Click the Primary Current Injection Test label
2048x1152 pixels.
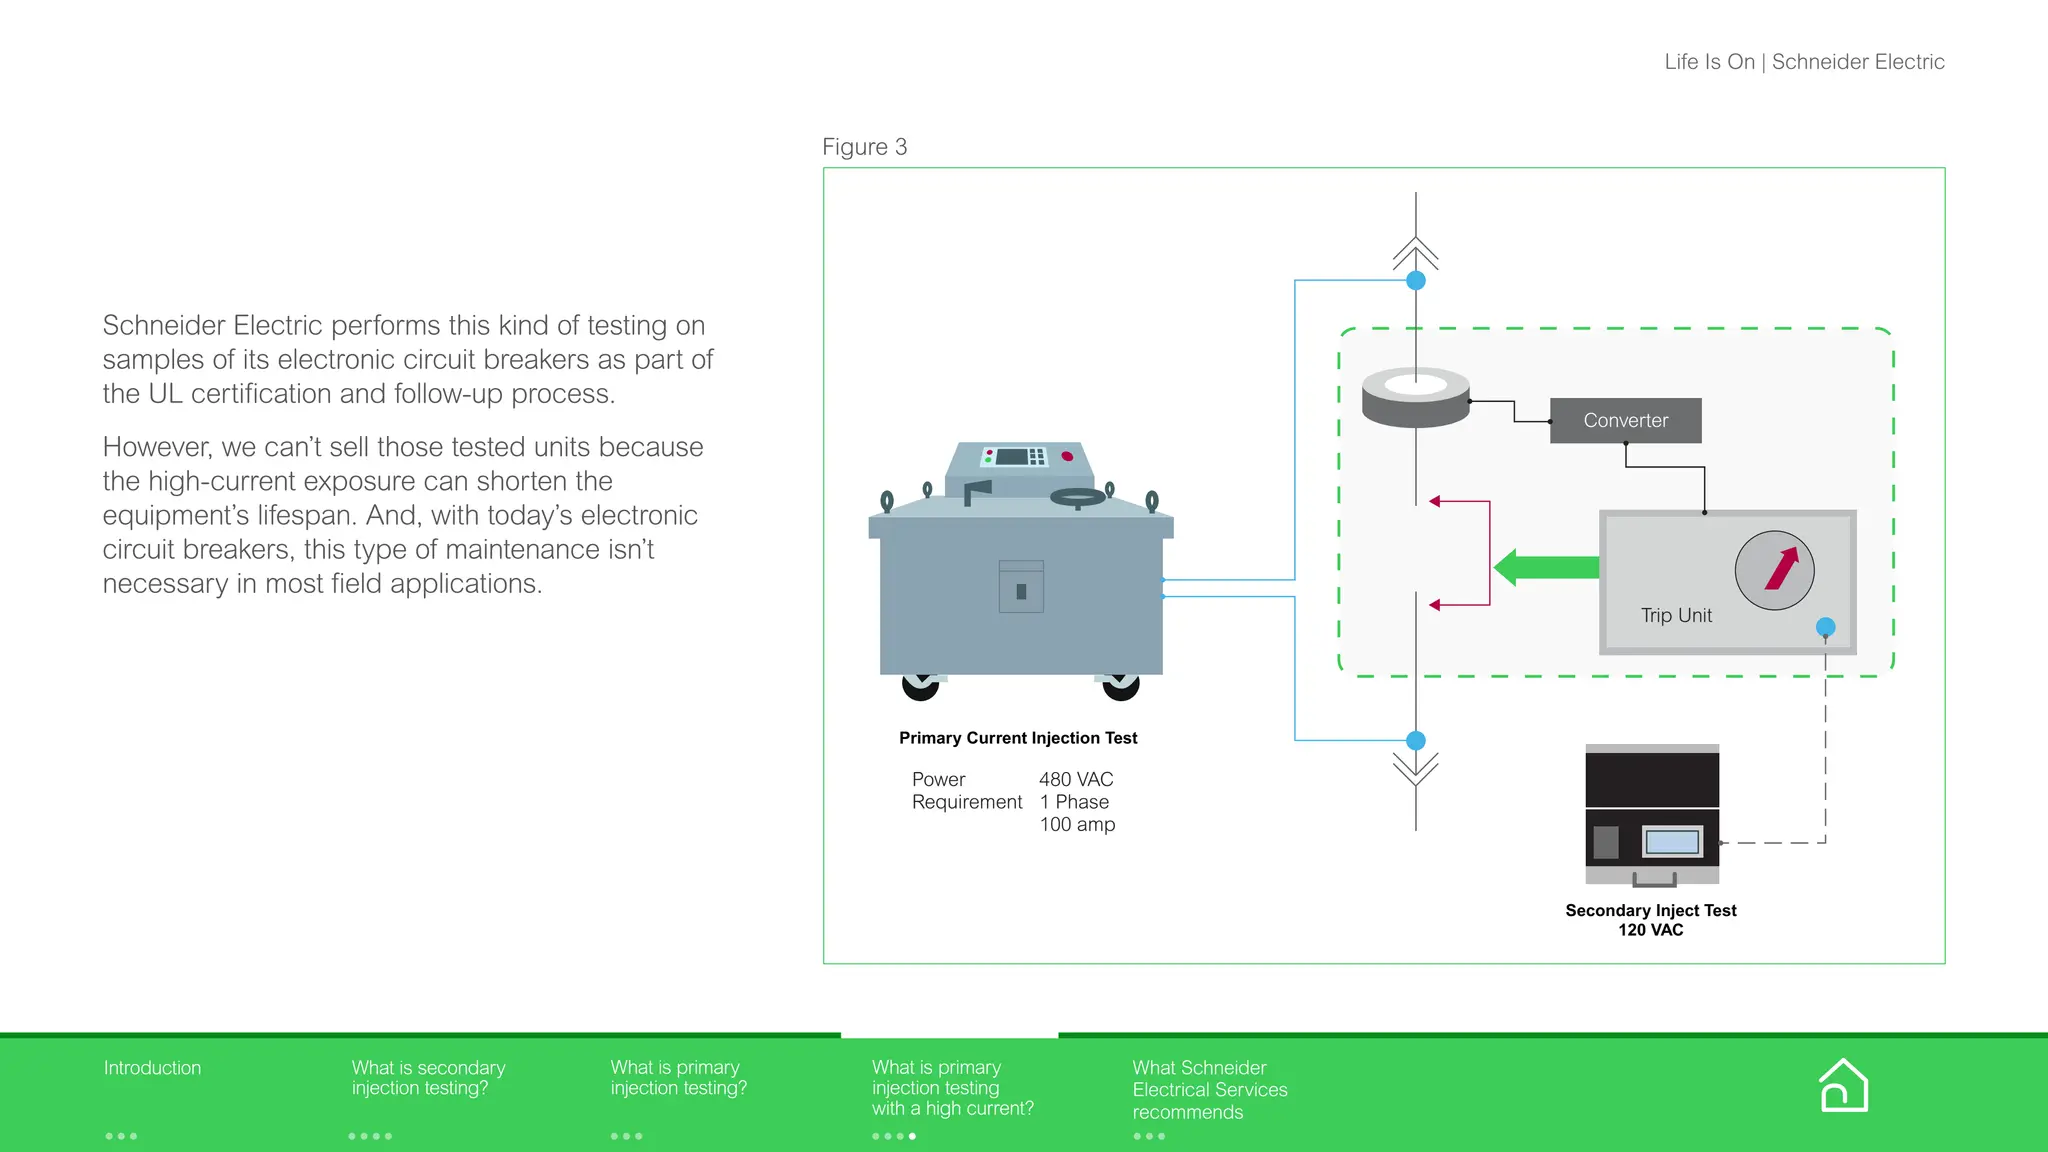point(1018,738)
